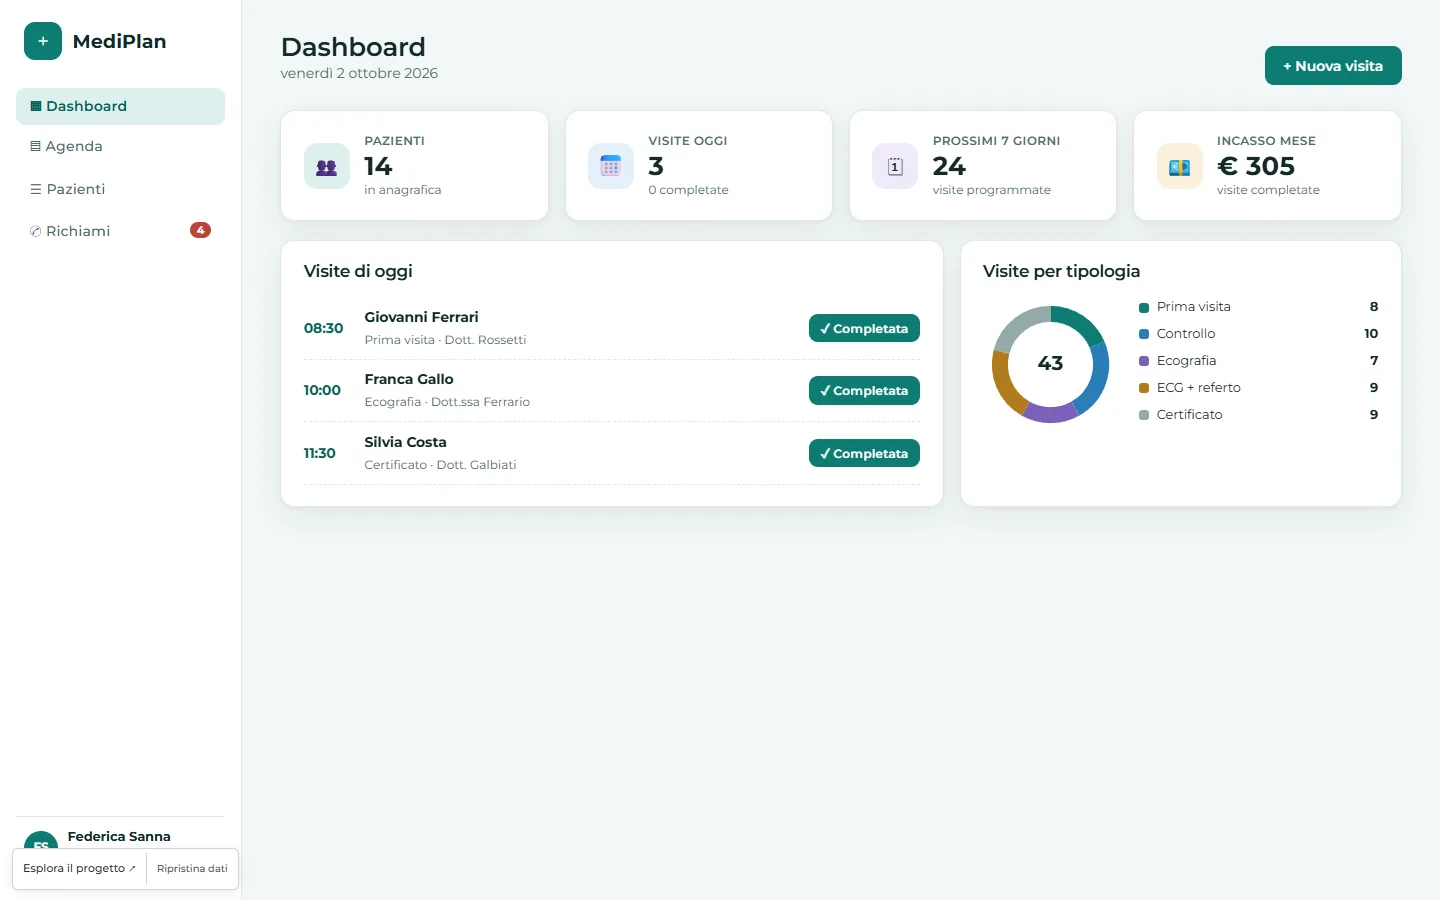This screenshot has width=1440, height=900.
Task: Click the Ecografia · Dott.ssa Ferrario subtitle
Action: pos(447,402)
